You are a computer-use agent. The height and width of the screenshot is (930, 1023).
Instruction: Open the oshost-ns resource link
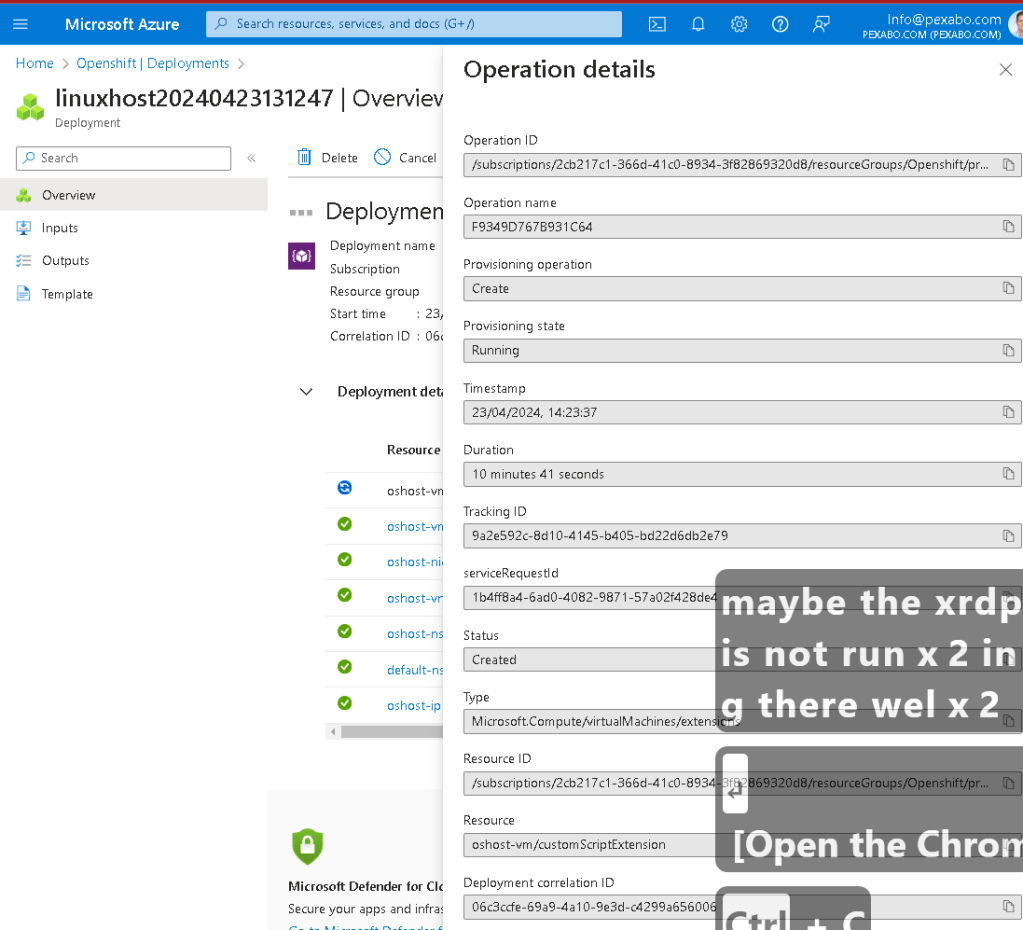pos(415,634)
